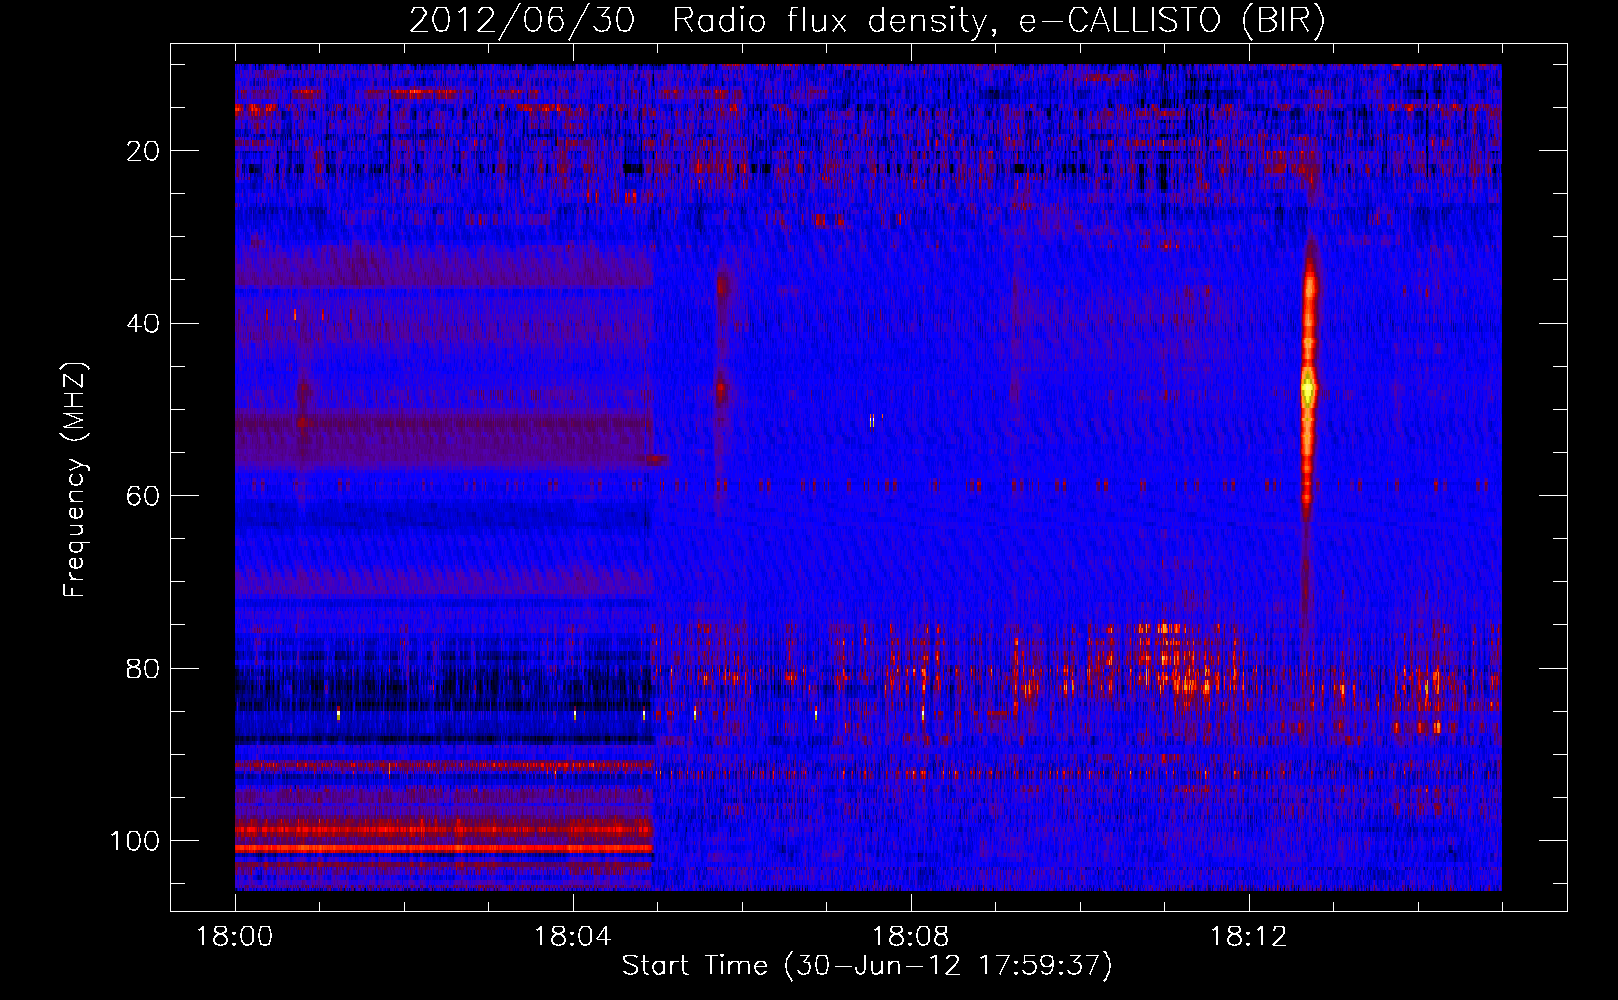Click the bright red horizontal band at 100 MHz
This screenshot has height=1000, width=1618.
click(x=444, y=848)
